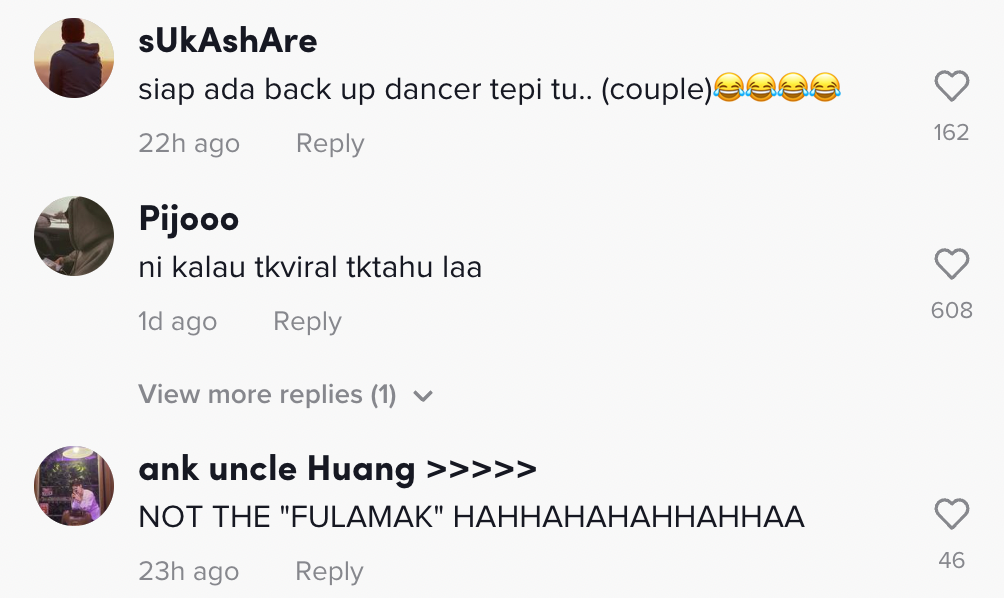Select the "ni kalau tkviral tktahu laa" comment text

pos(310,268)
